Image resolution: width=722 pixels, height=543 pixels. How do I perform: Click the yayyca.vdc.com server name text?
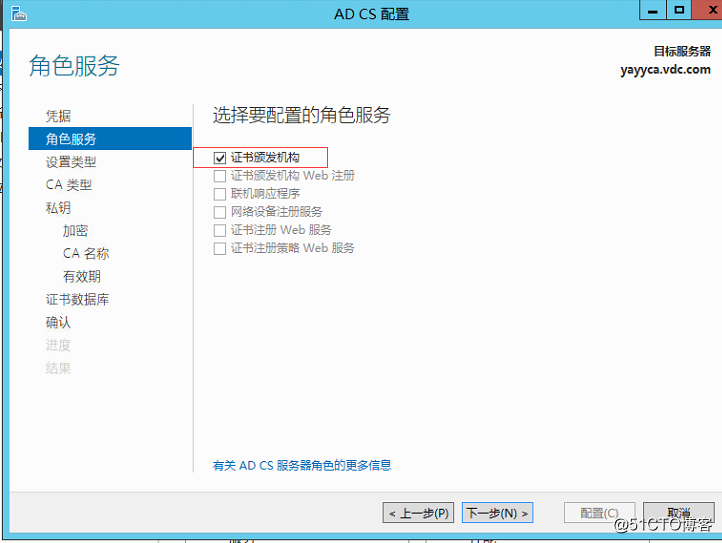(x=665, y=70)
